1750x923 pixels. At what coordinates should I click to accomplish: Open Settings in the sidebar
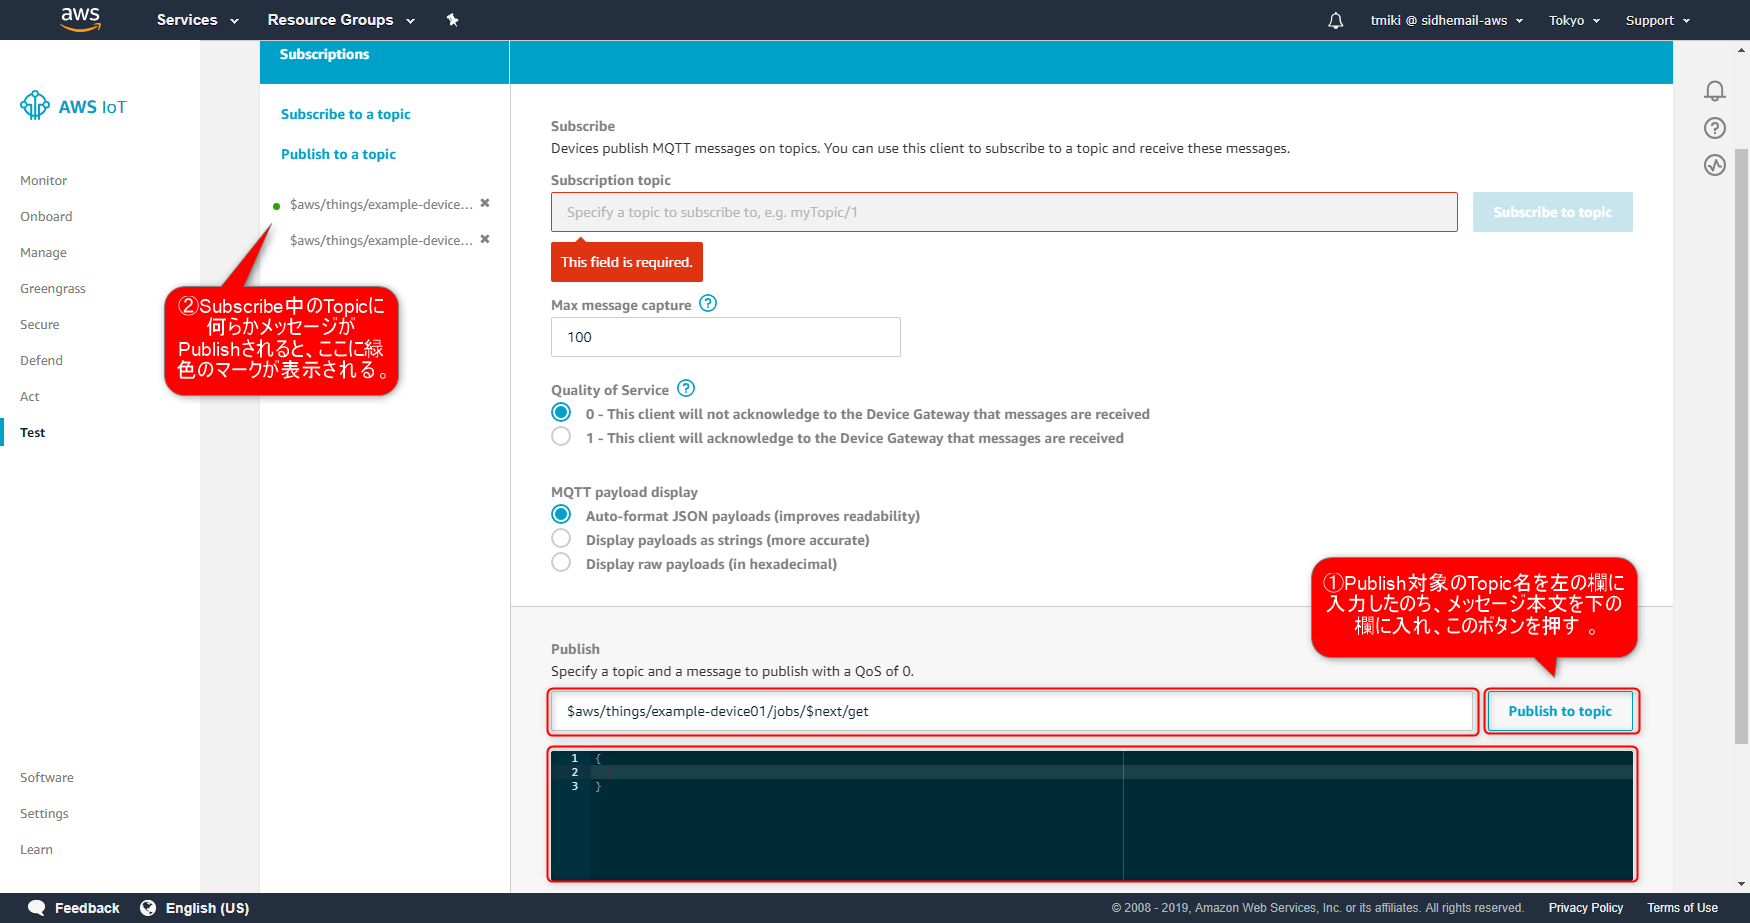(44, 814)
